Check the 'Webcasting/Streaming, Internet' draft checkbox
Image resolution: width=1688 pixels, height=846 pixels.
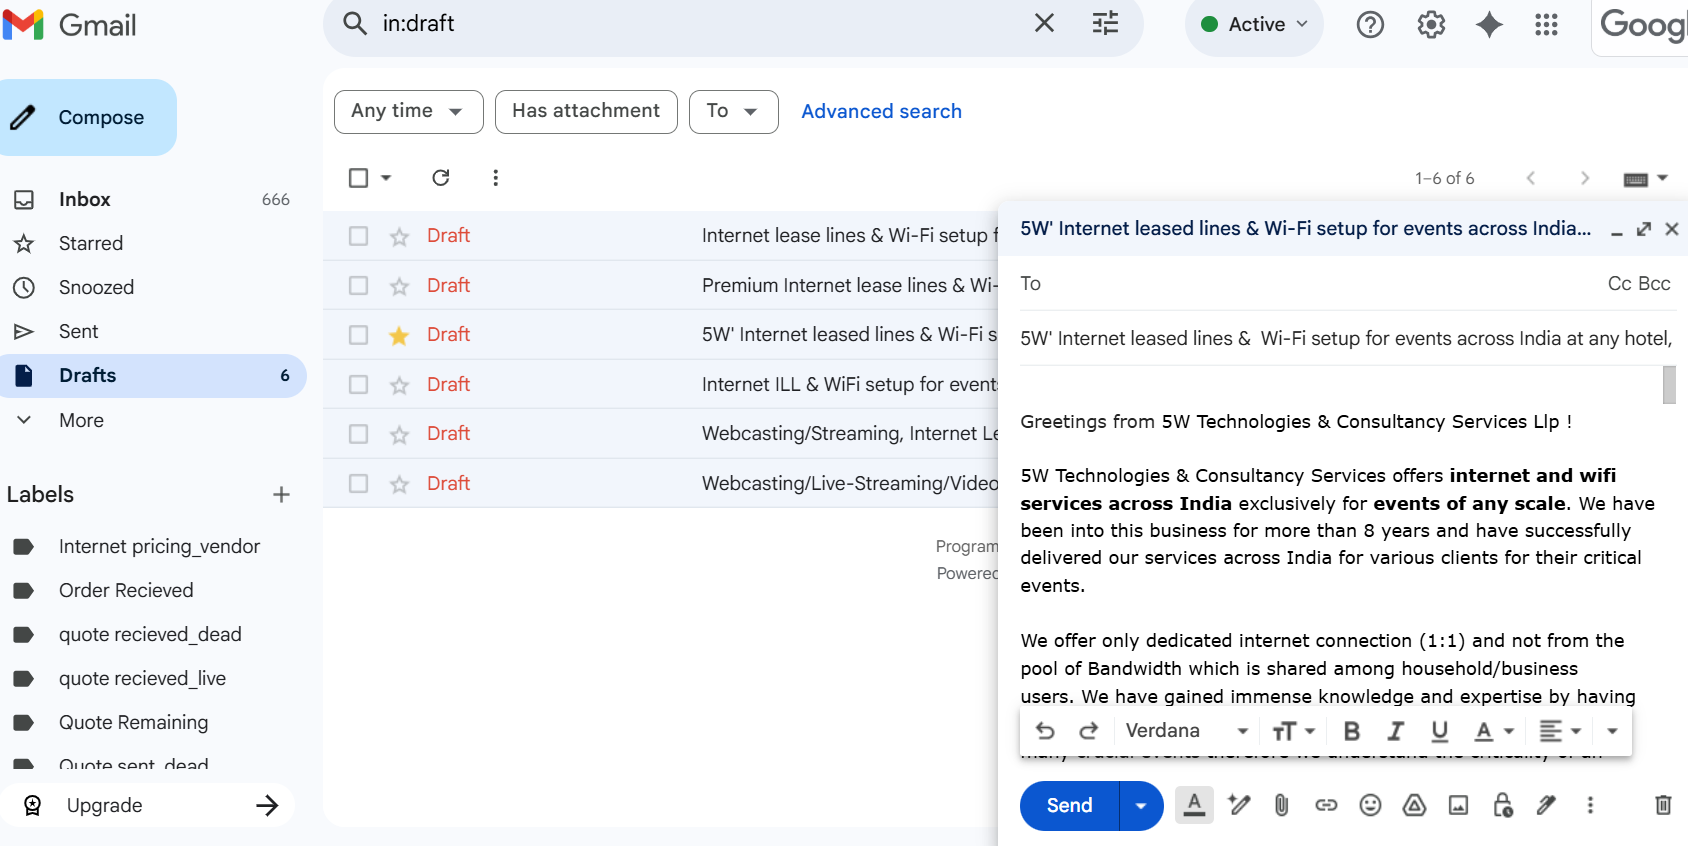click(358, 434)
